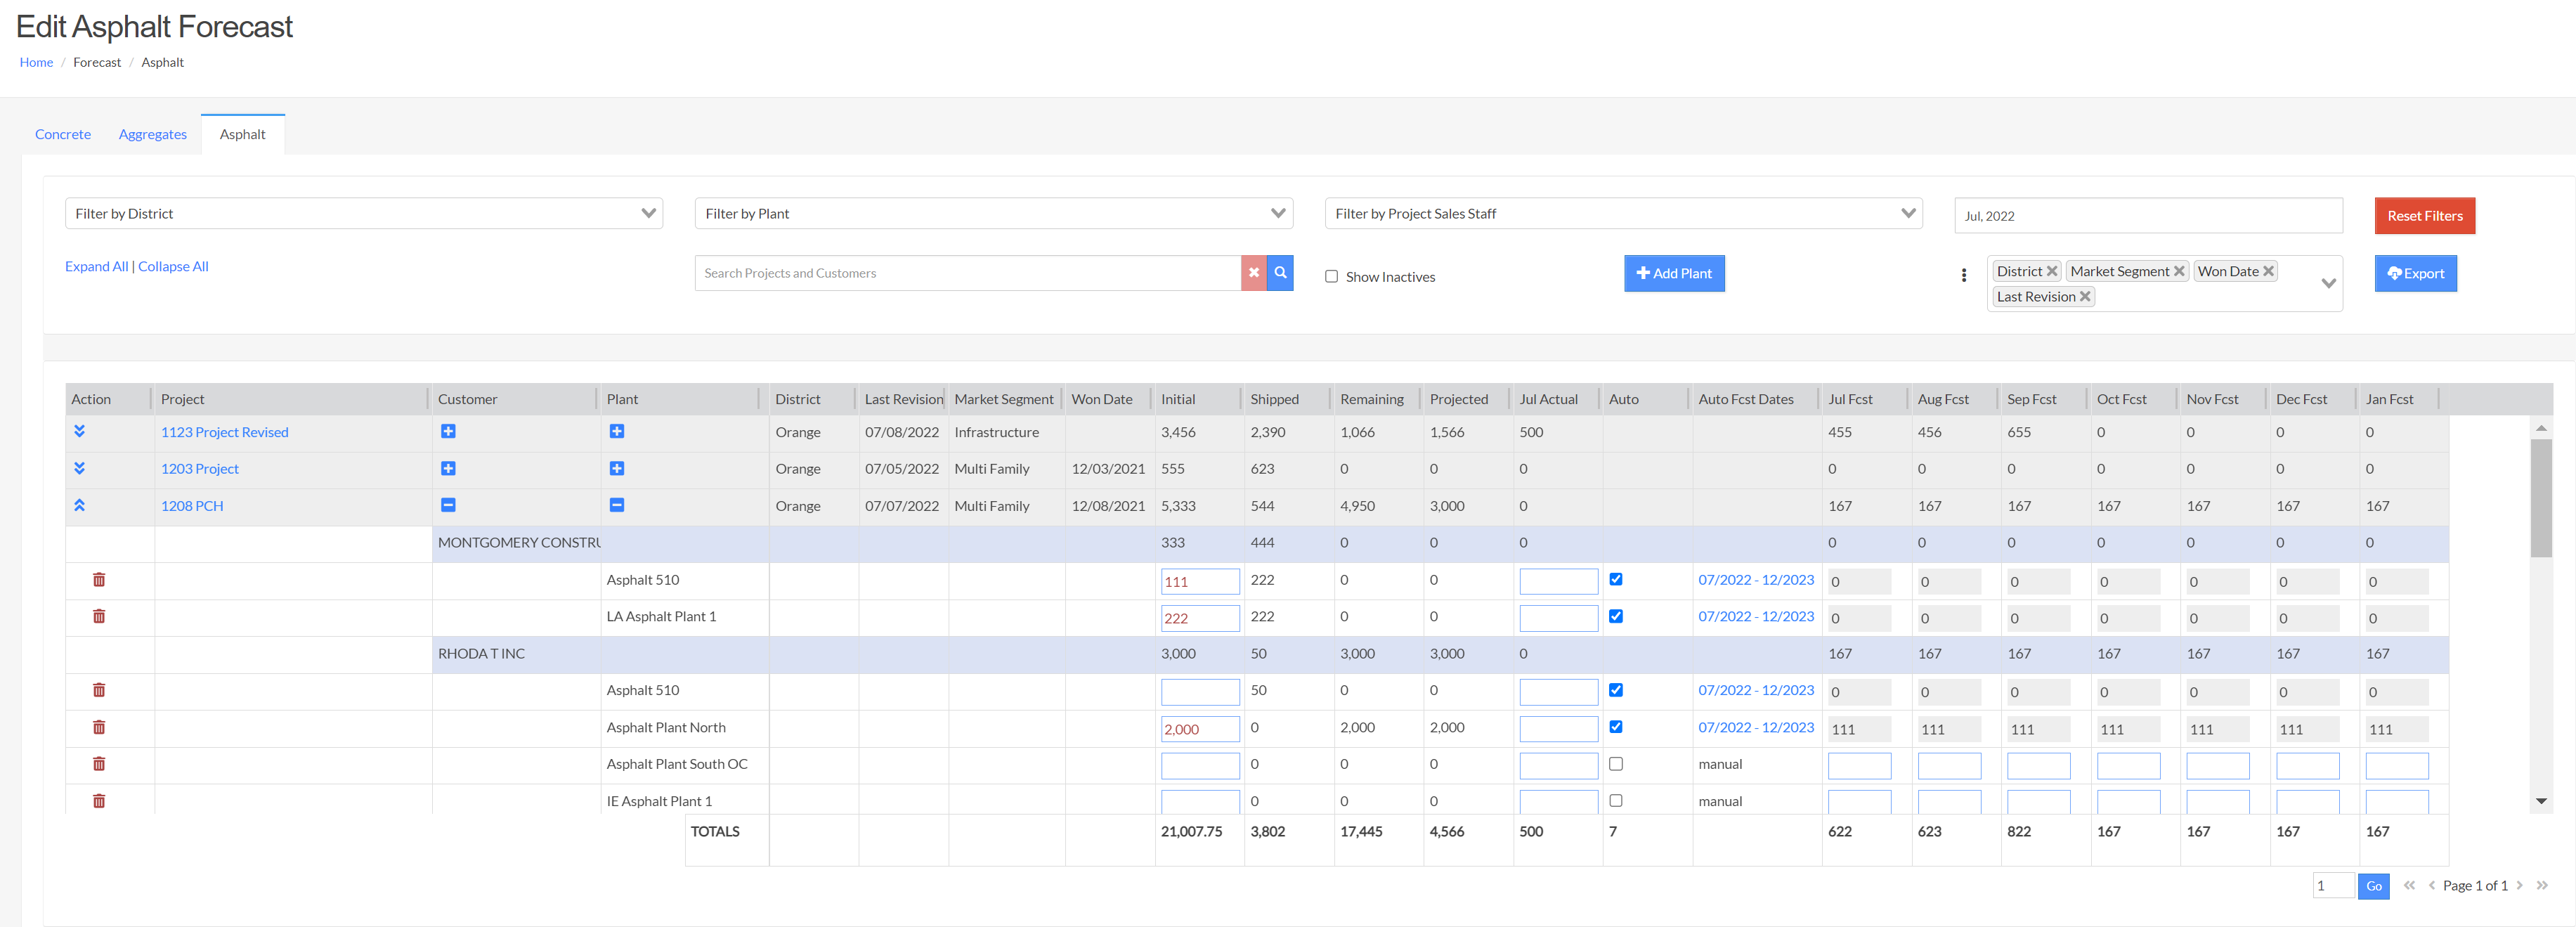This screenshot has height=927, width=2576.
Task: Click the plus icon in 1203 Project Customer column
Action: [x=448, y=468]
